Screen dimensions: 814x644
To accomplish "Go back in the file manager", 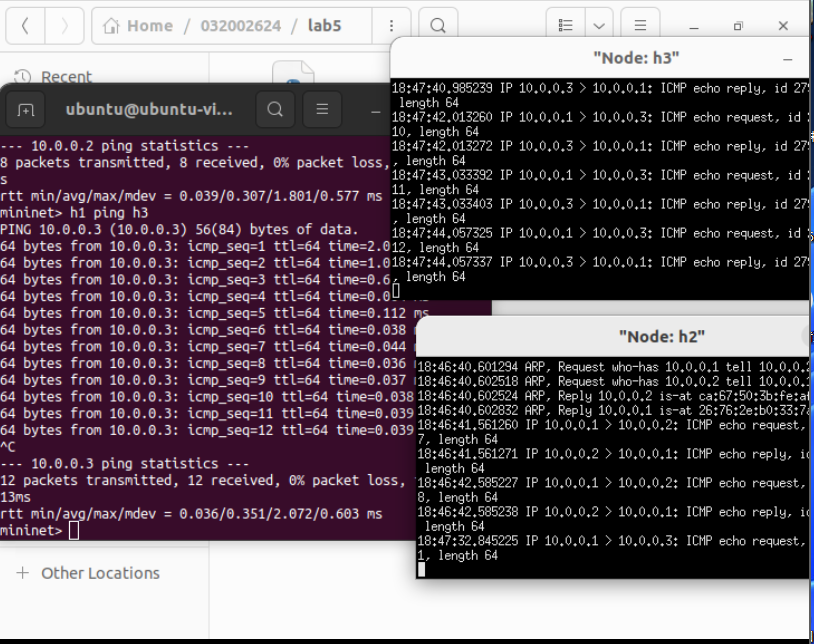I will [x=25, y=26].
